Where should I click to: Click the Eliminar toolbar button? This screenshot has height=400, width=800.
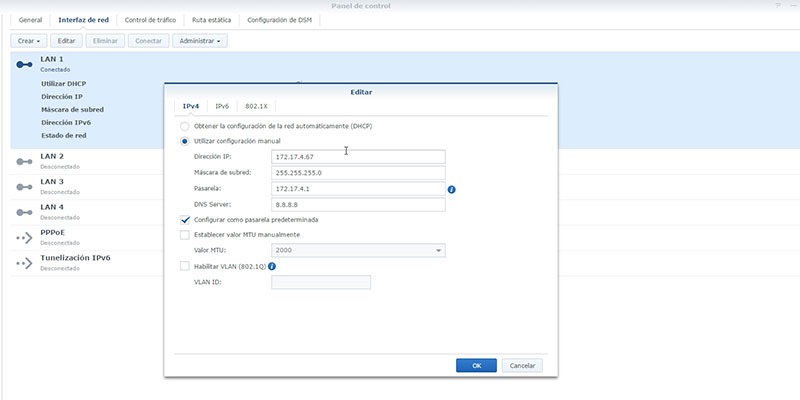tap(105, 41)
